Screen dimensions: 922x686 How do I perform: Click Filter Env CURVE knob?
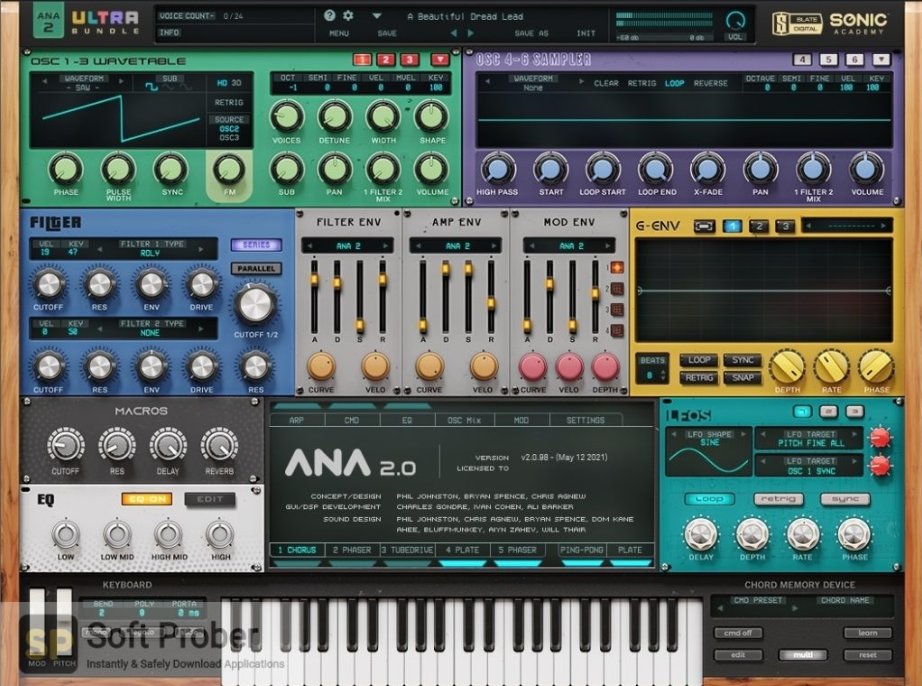coord(322,366)
